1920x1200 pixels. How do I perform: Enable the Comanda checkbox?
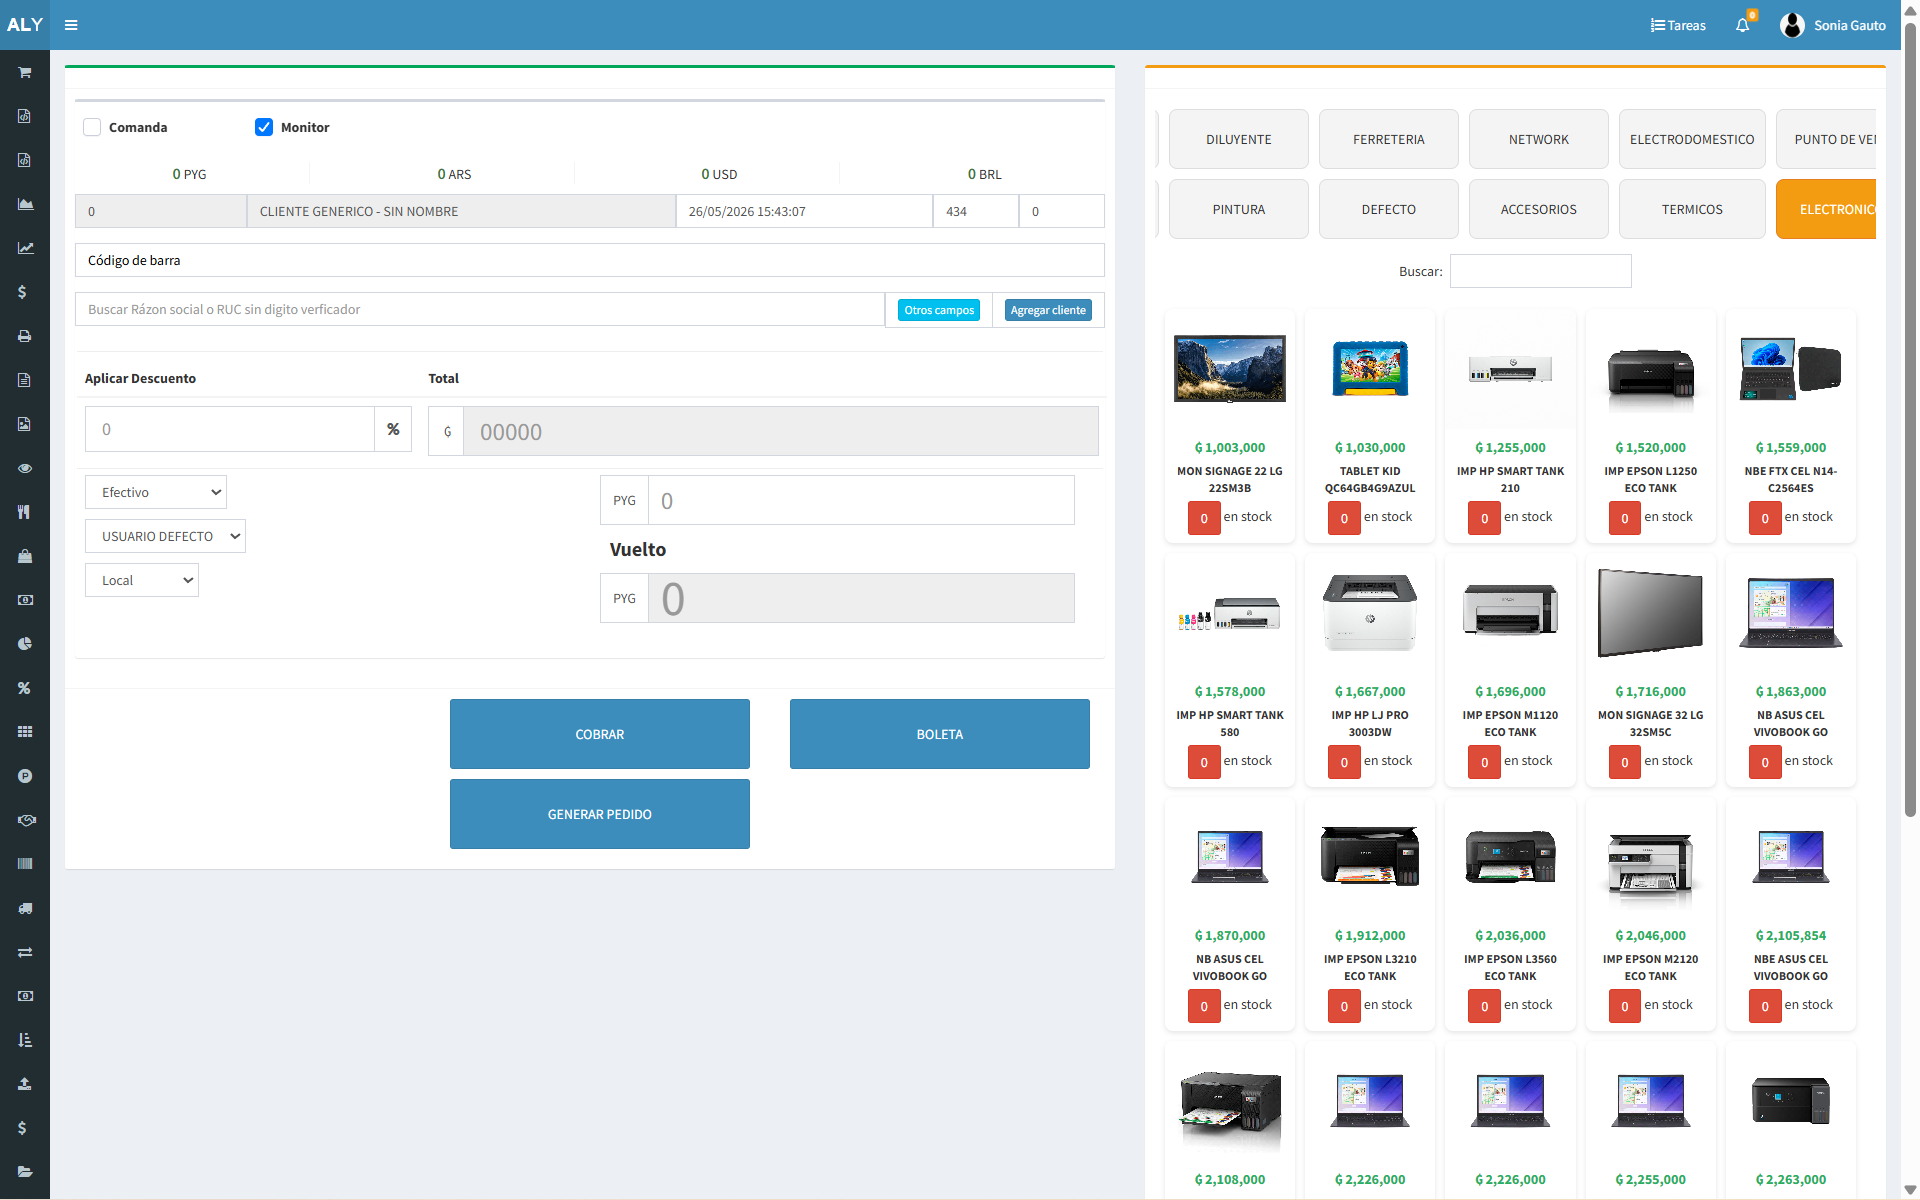(x=92, y=127)
